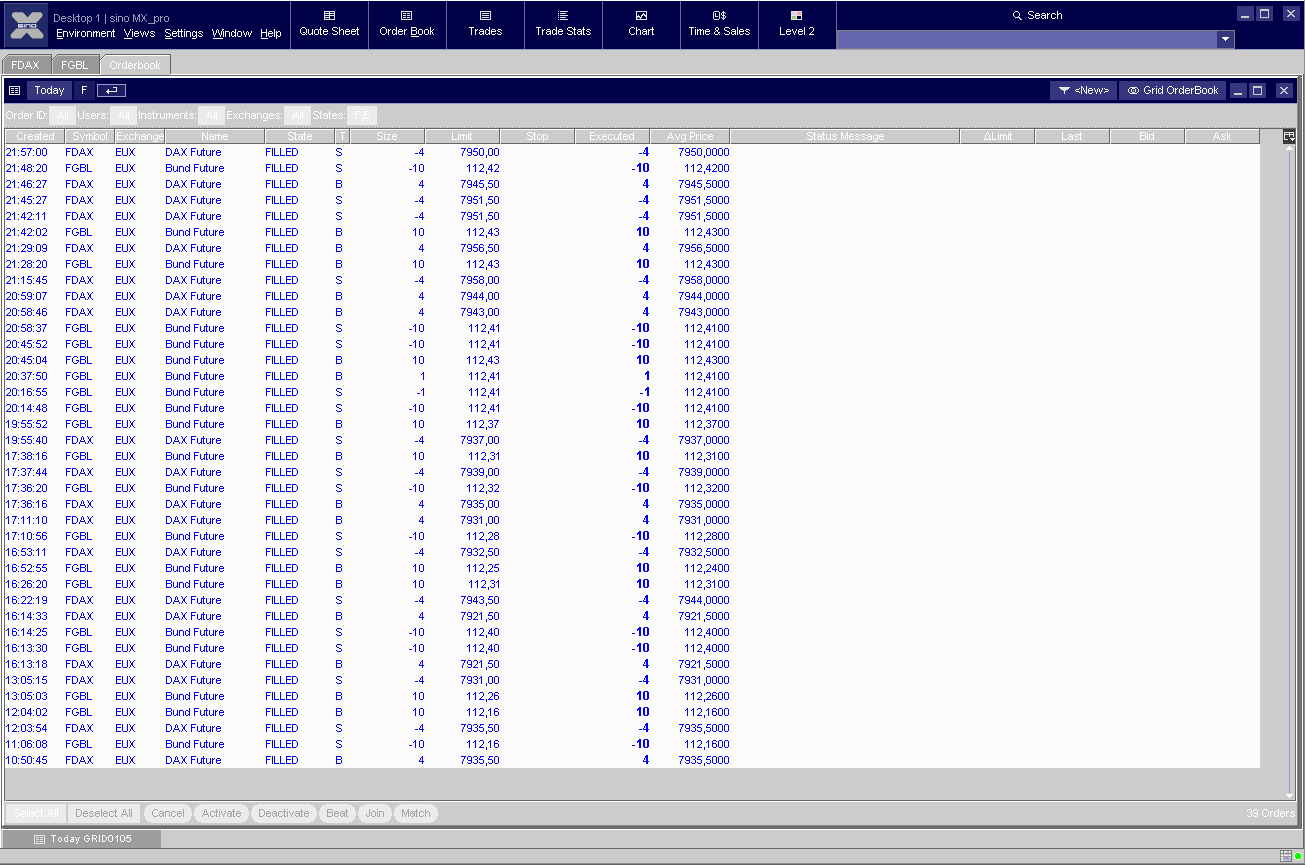Open the Level 2 view
The image size is (1305, 865).
tap(797, 23)
